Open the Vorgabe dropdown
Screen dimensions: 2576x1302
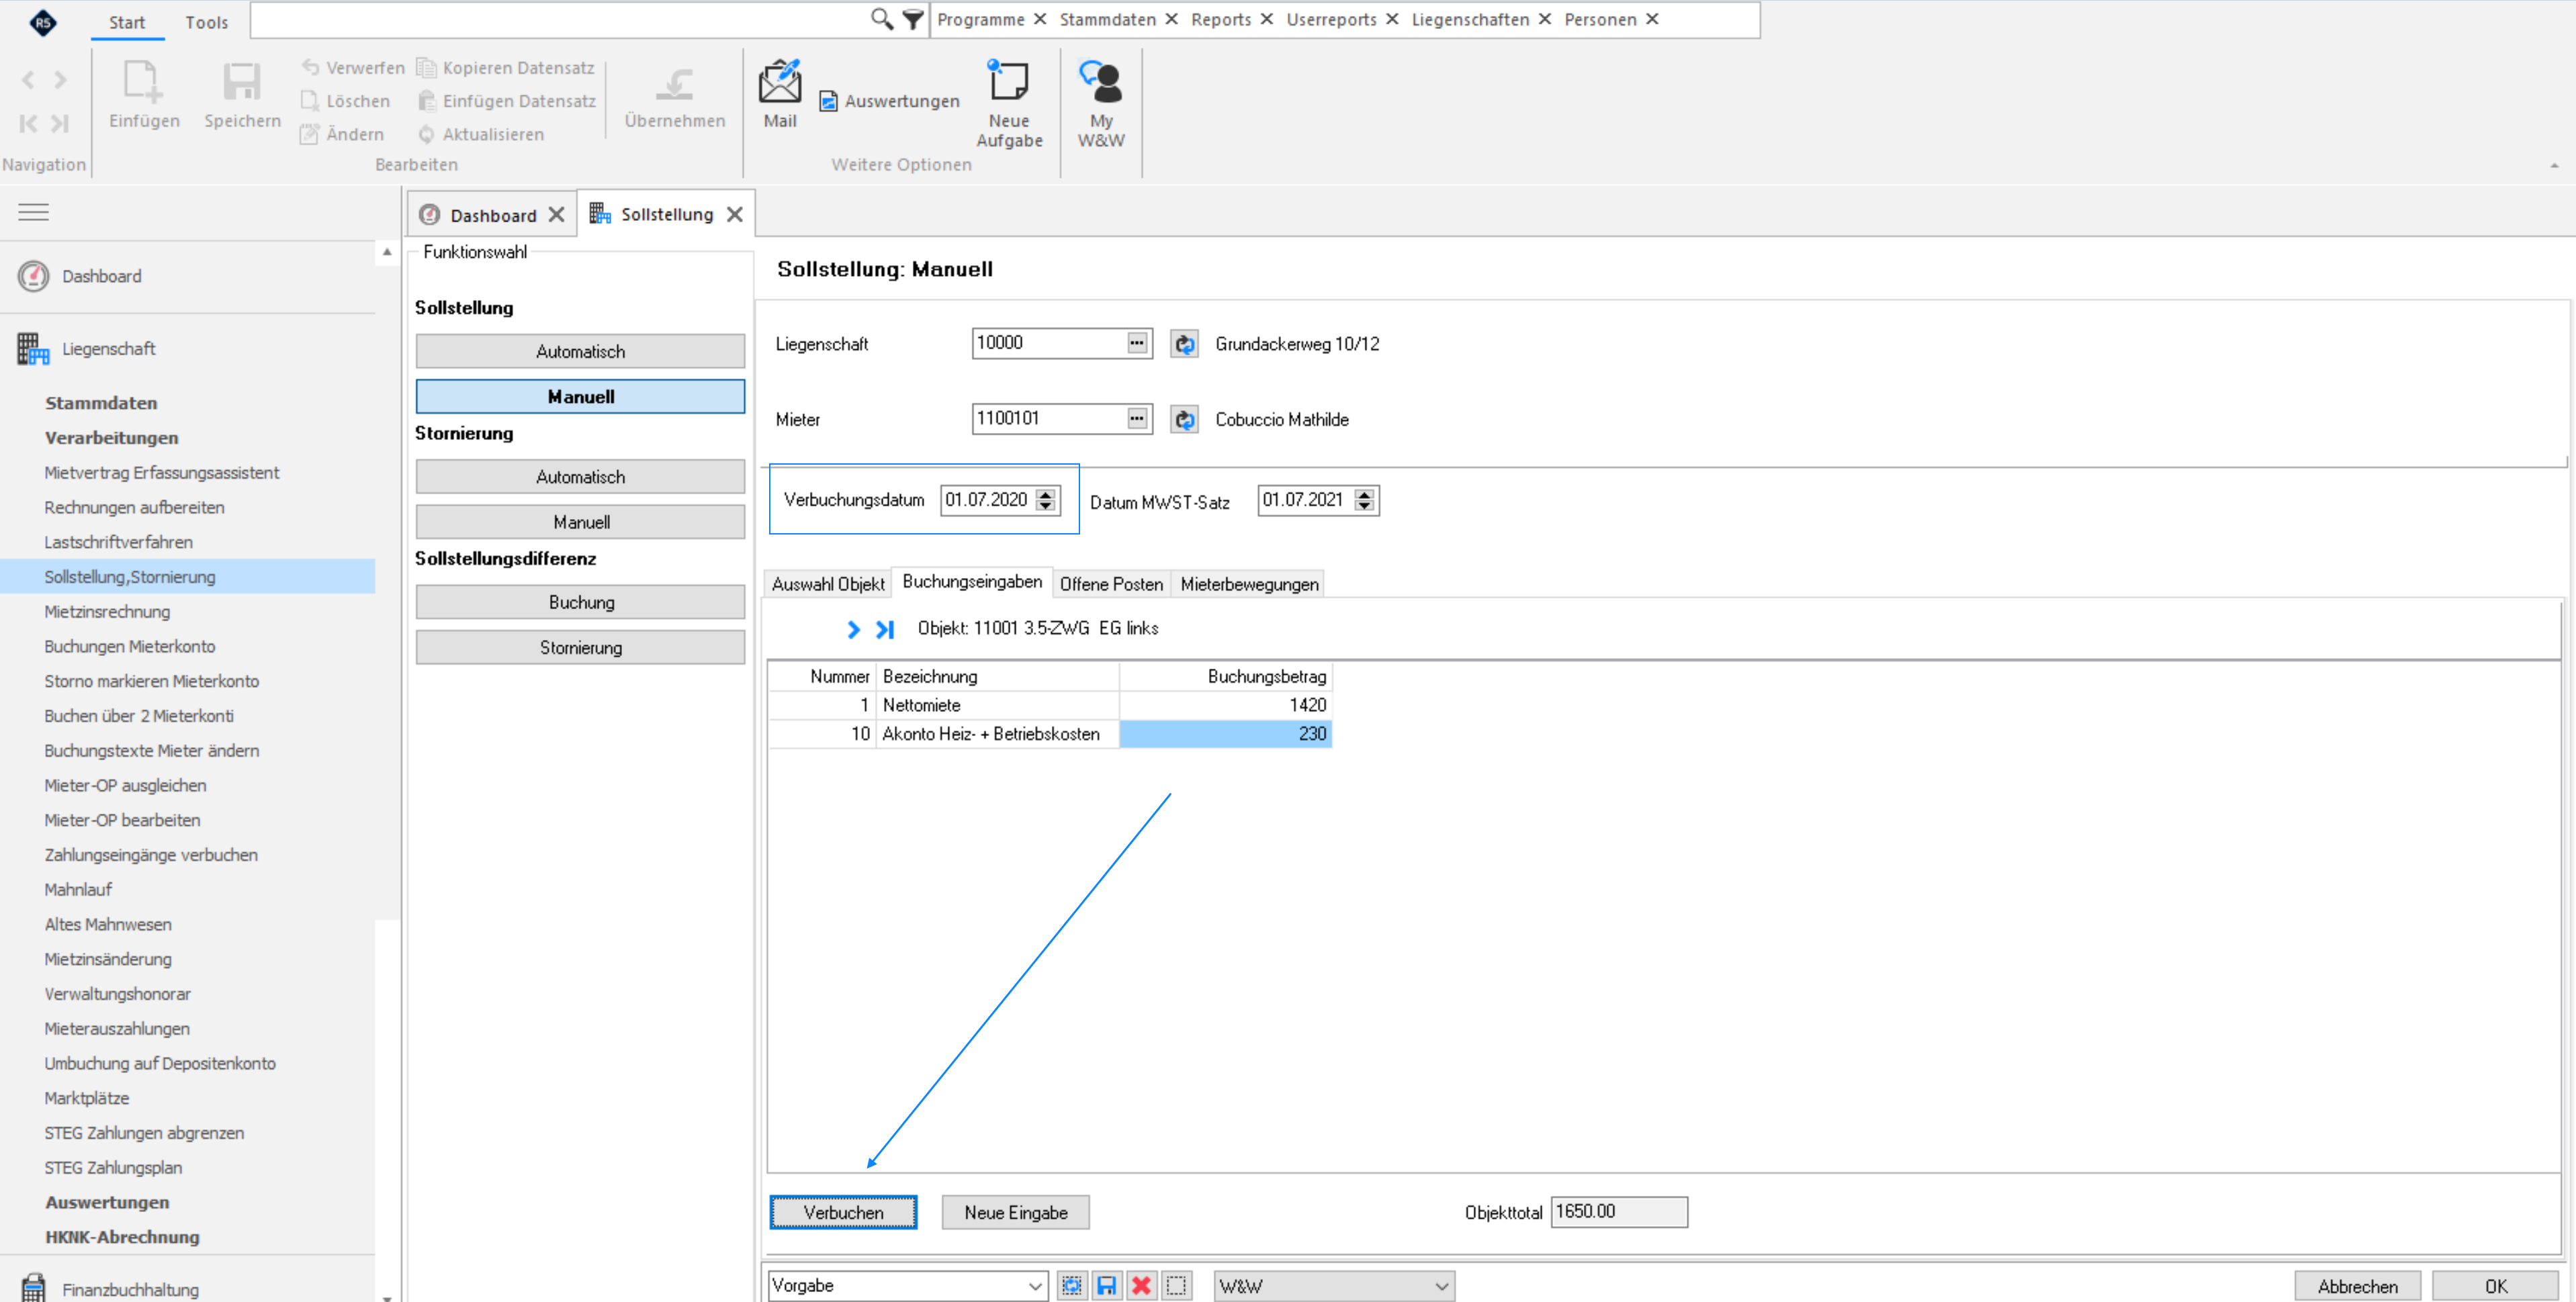(1035, 1287)
